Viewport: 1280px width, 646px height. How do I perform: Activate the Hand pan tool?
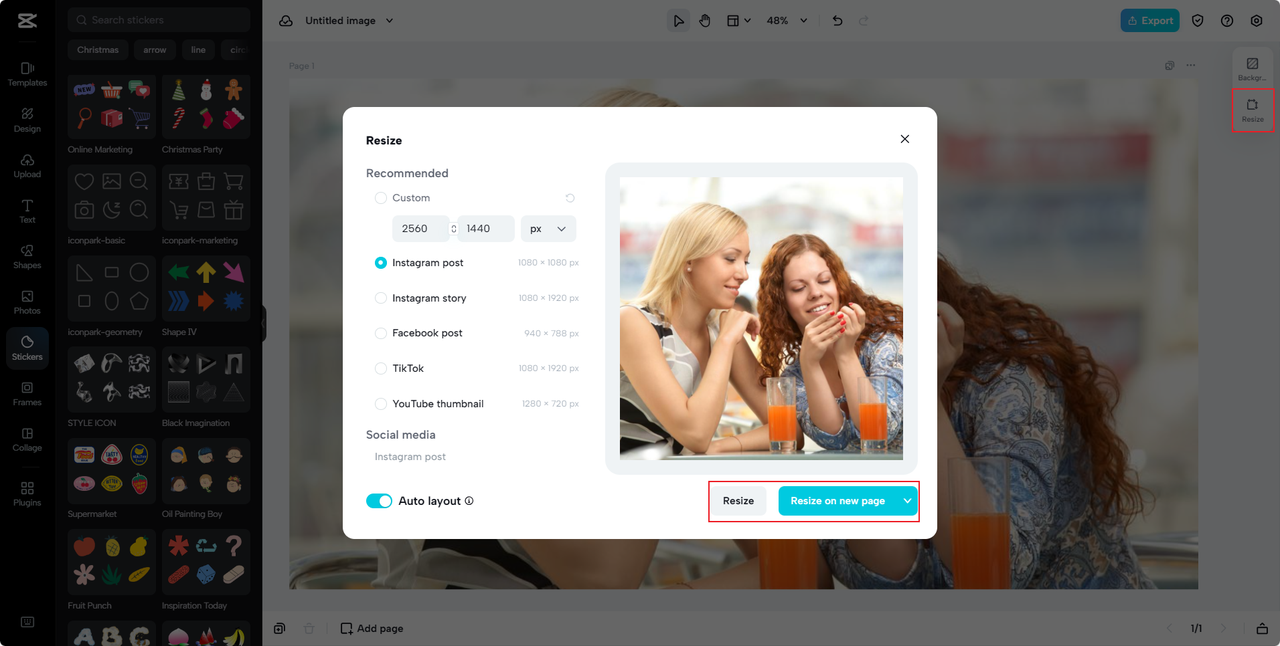705,20
